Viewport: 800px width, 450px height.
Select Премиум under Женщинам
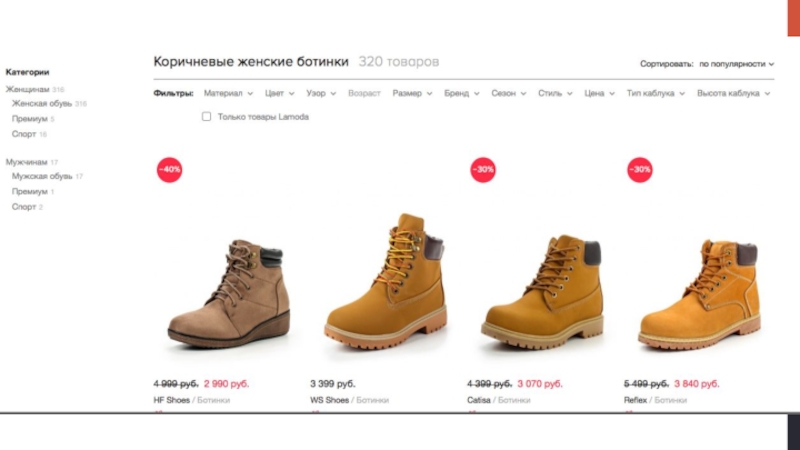click(30, 119)
